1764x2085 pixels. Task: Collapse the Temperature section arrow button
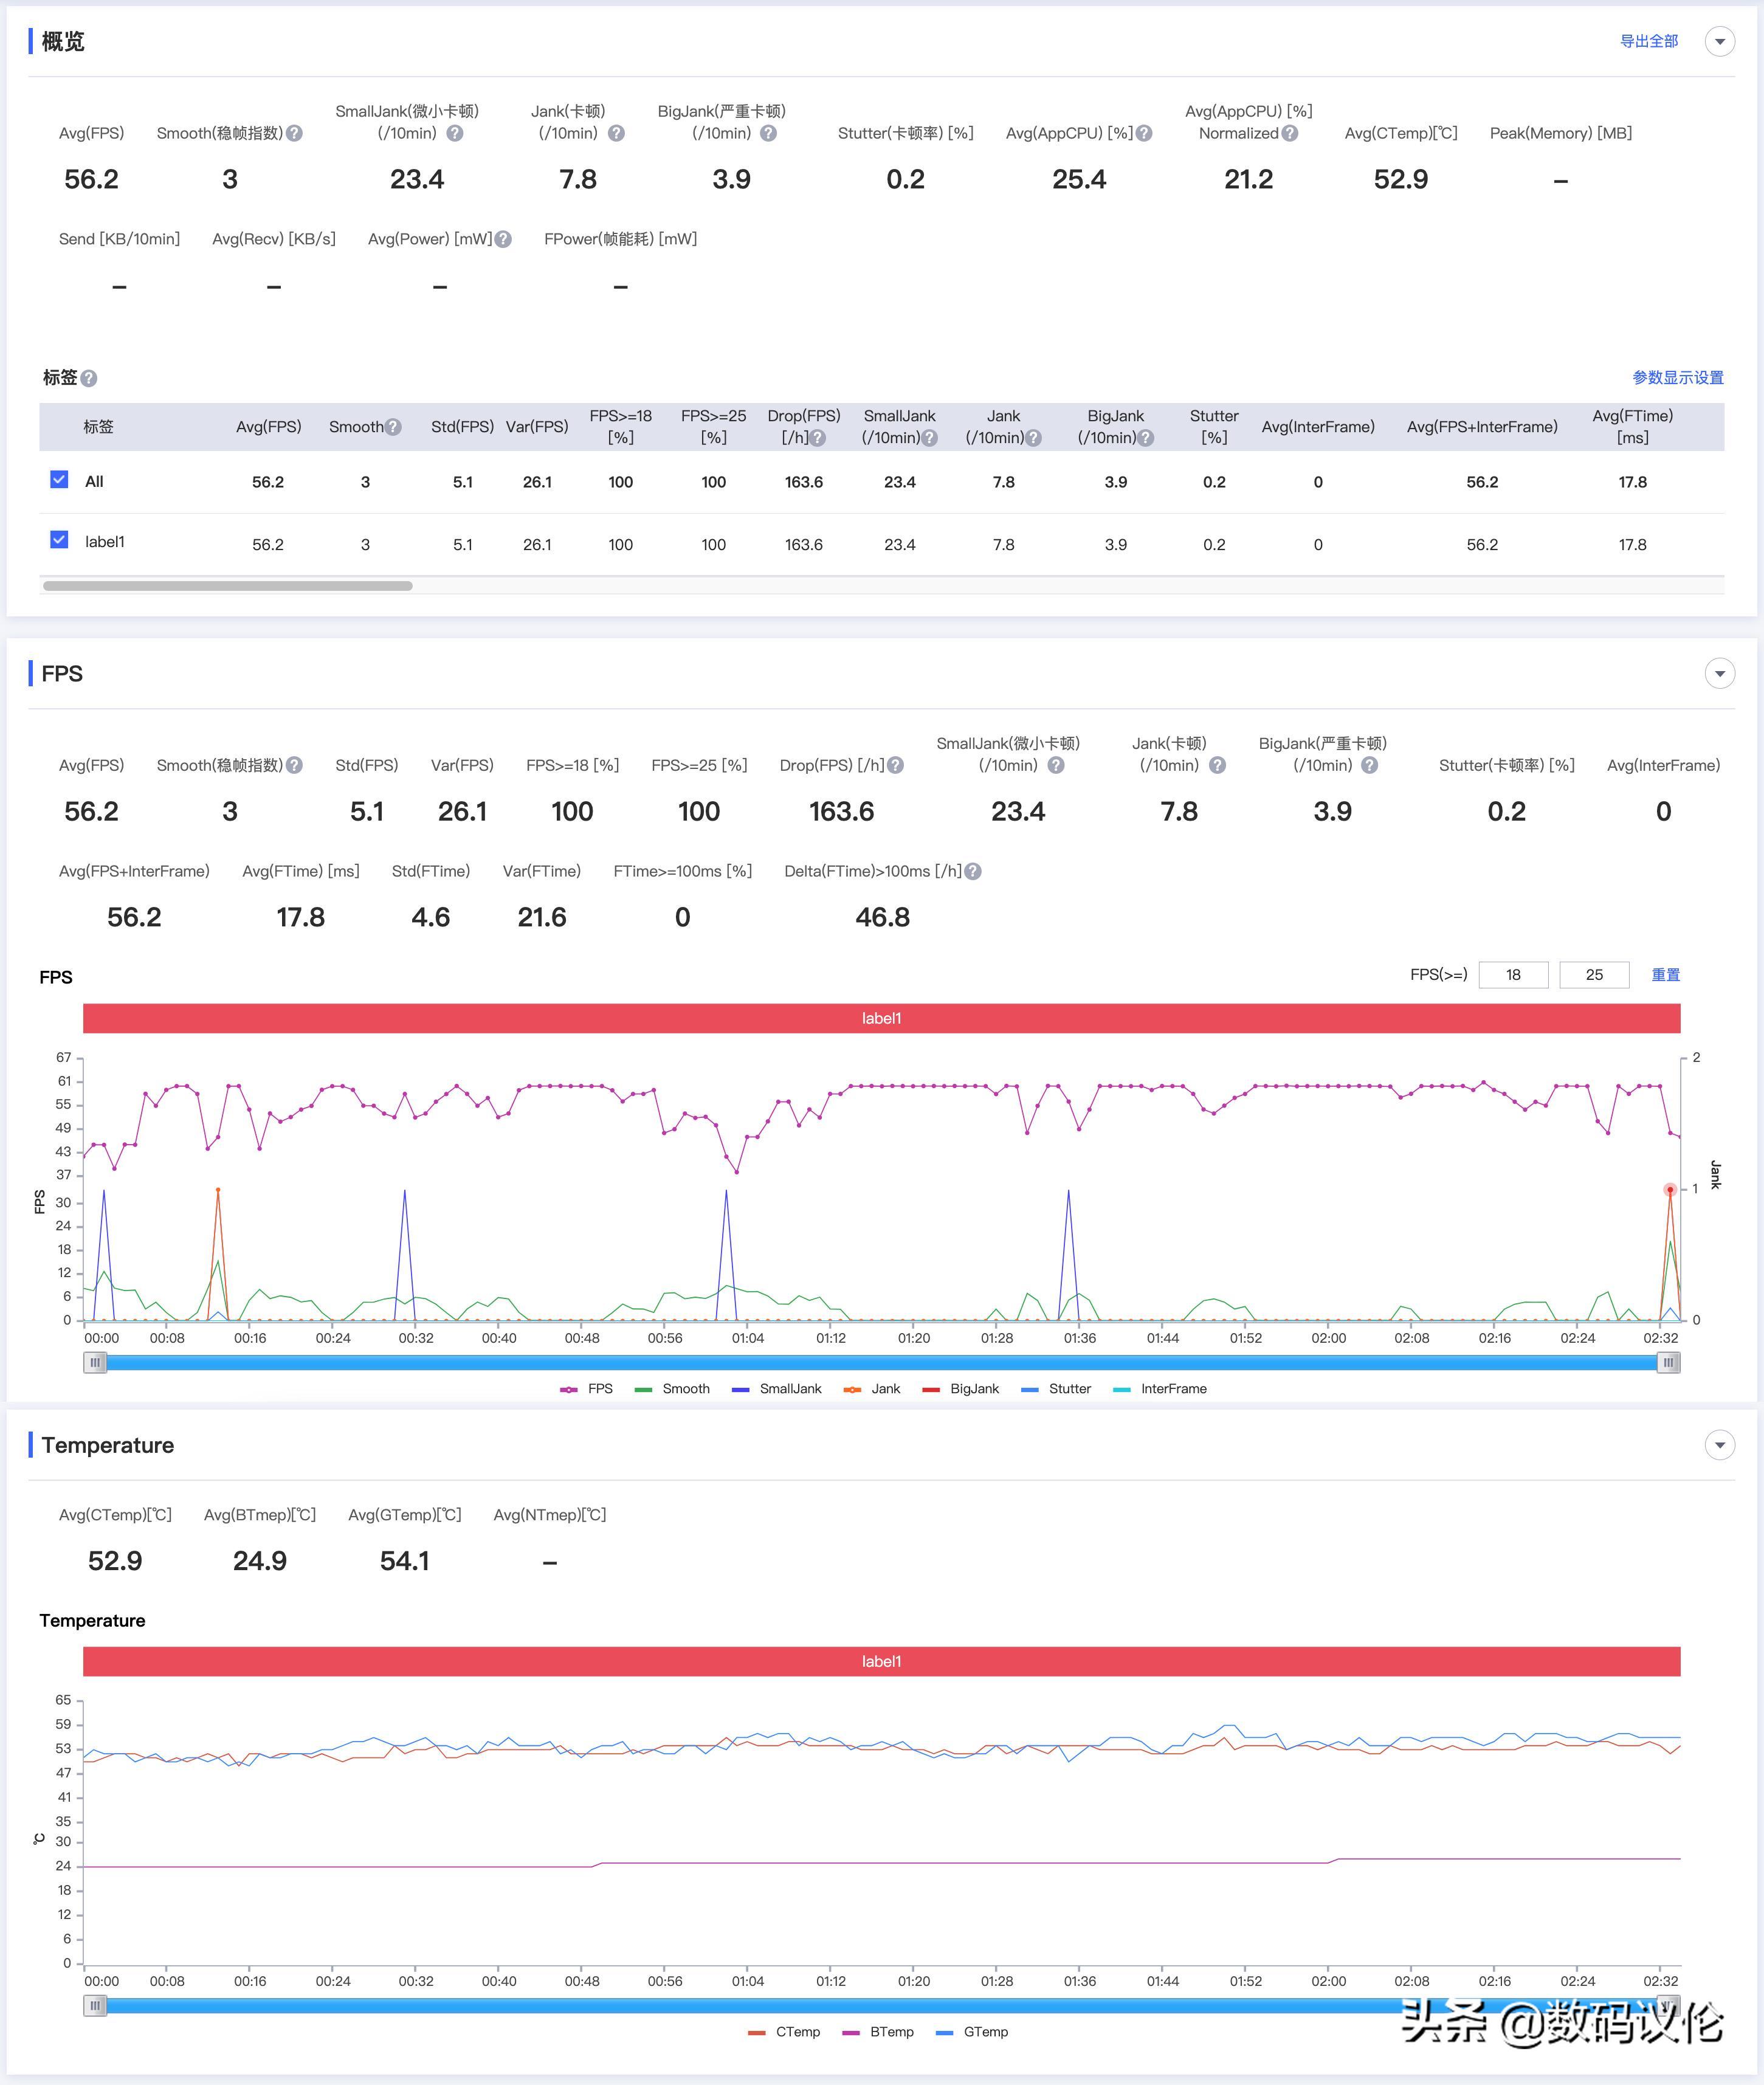click(x=1719, y=1445)
